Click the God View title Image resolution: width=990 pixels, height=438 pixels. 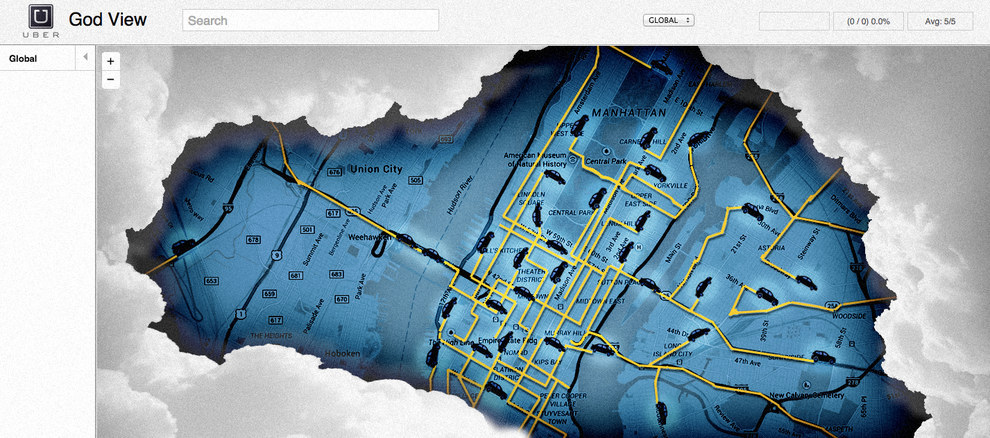pos(108,20)
